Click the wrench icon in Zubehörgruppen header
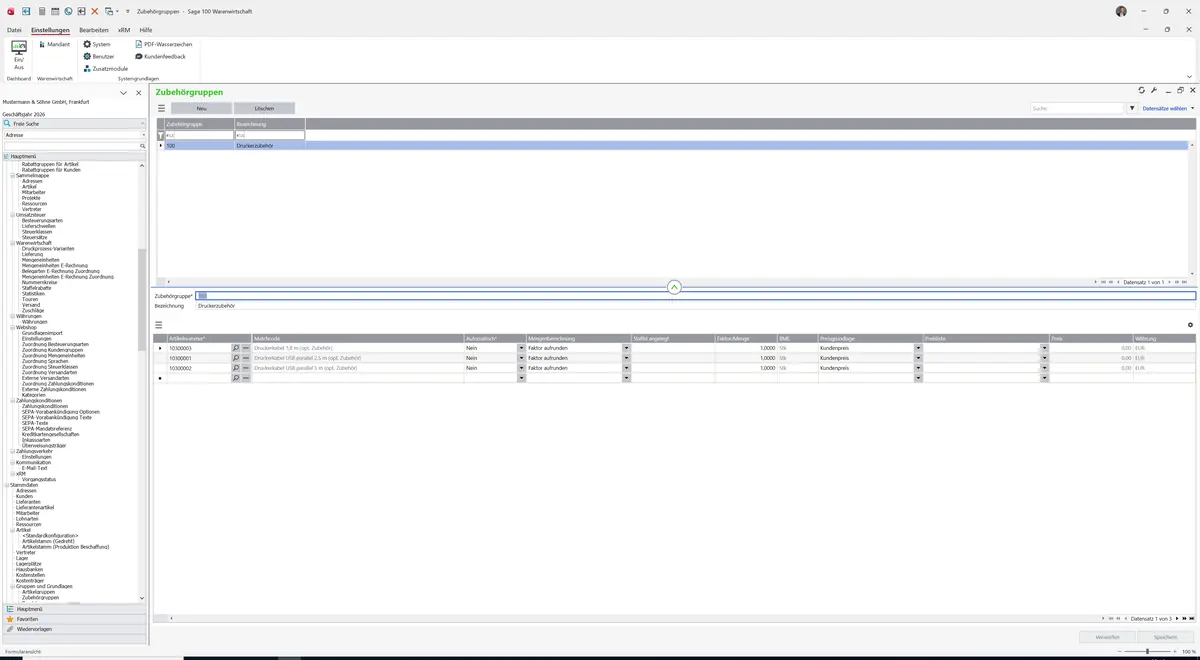This screenshot has height=660, width=1200. coord(1154,90)
